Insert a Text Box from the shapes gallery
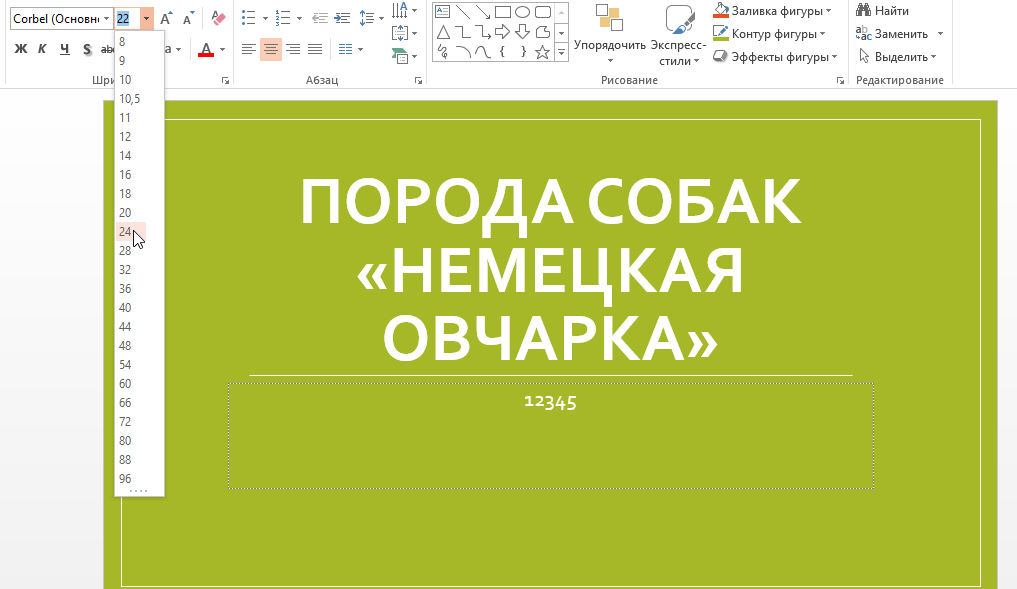The image size is (1017, 589). (x=442, y=12)
